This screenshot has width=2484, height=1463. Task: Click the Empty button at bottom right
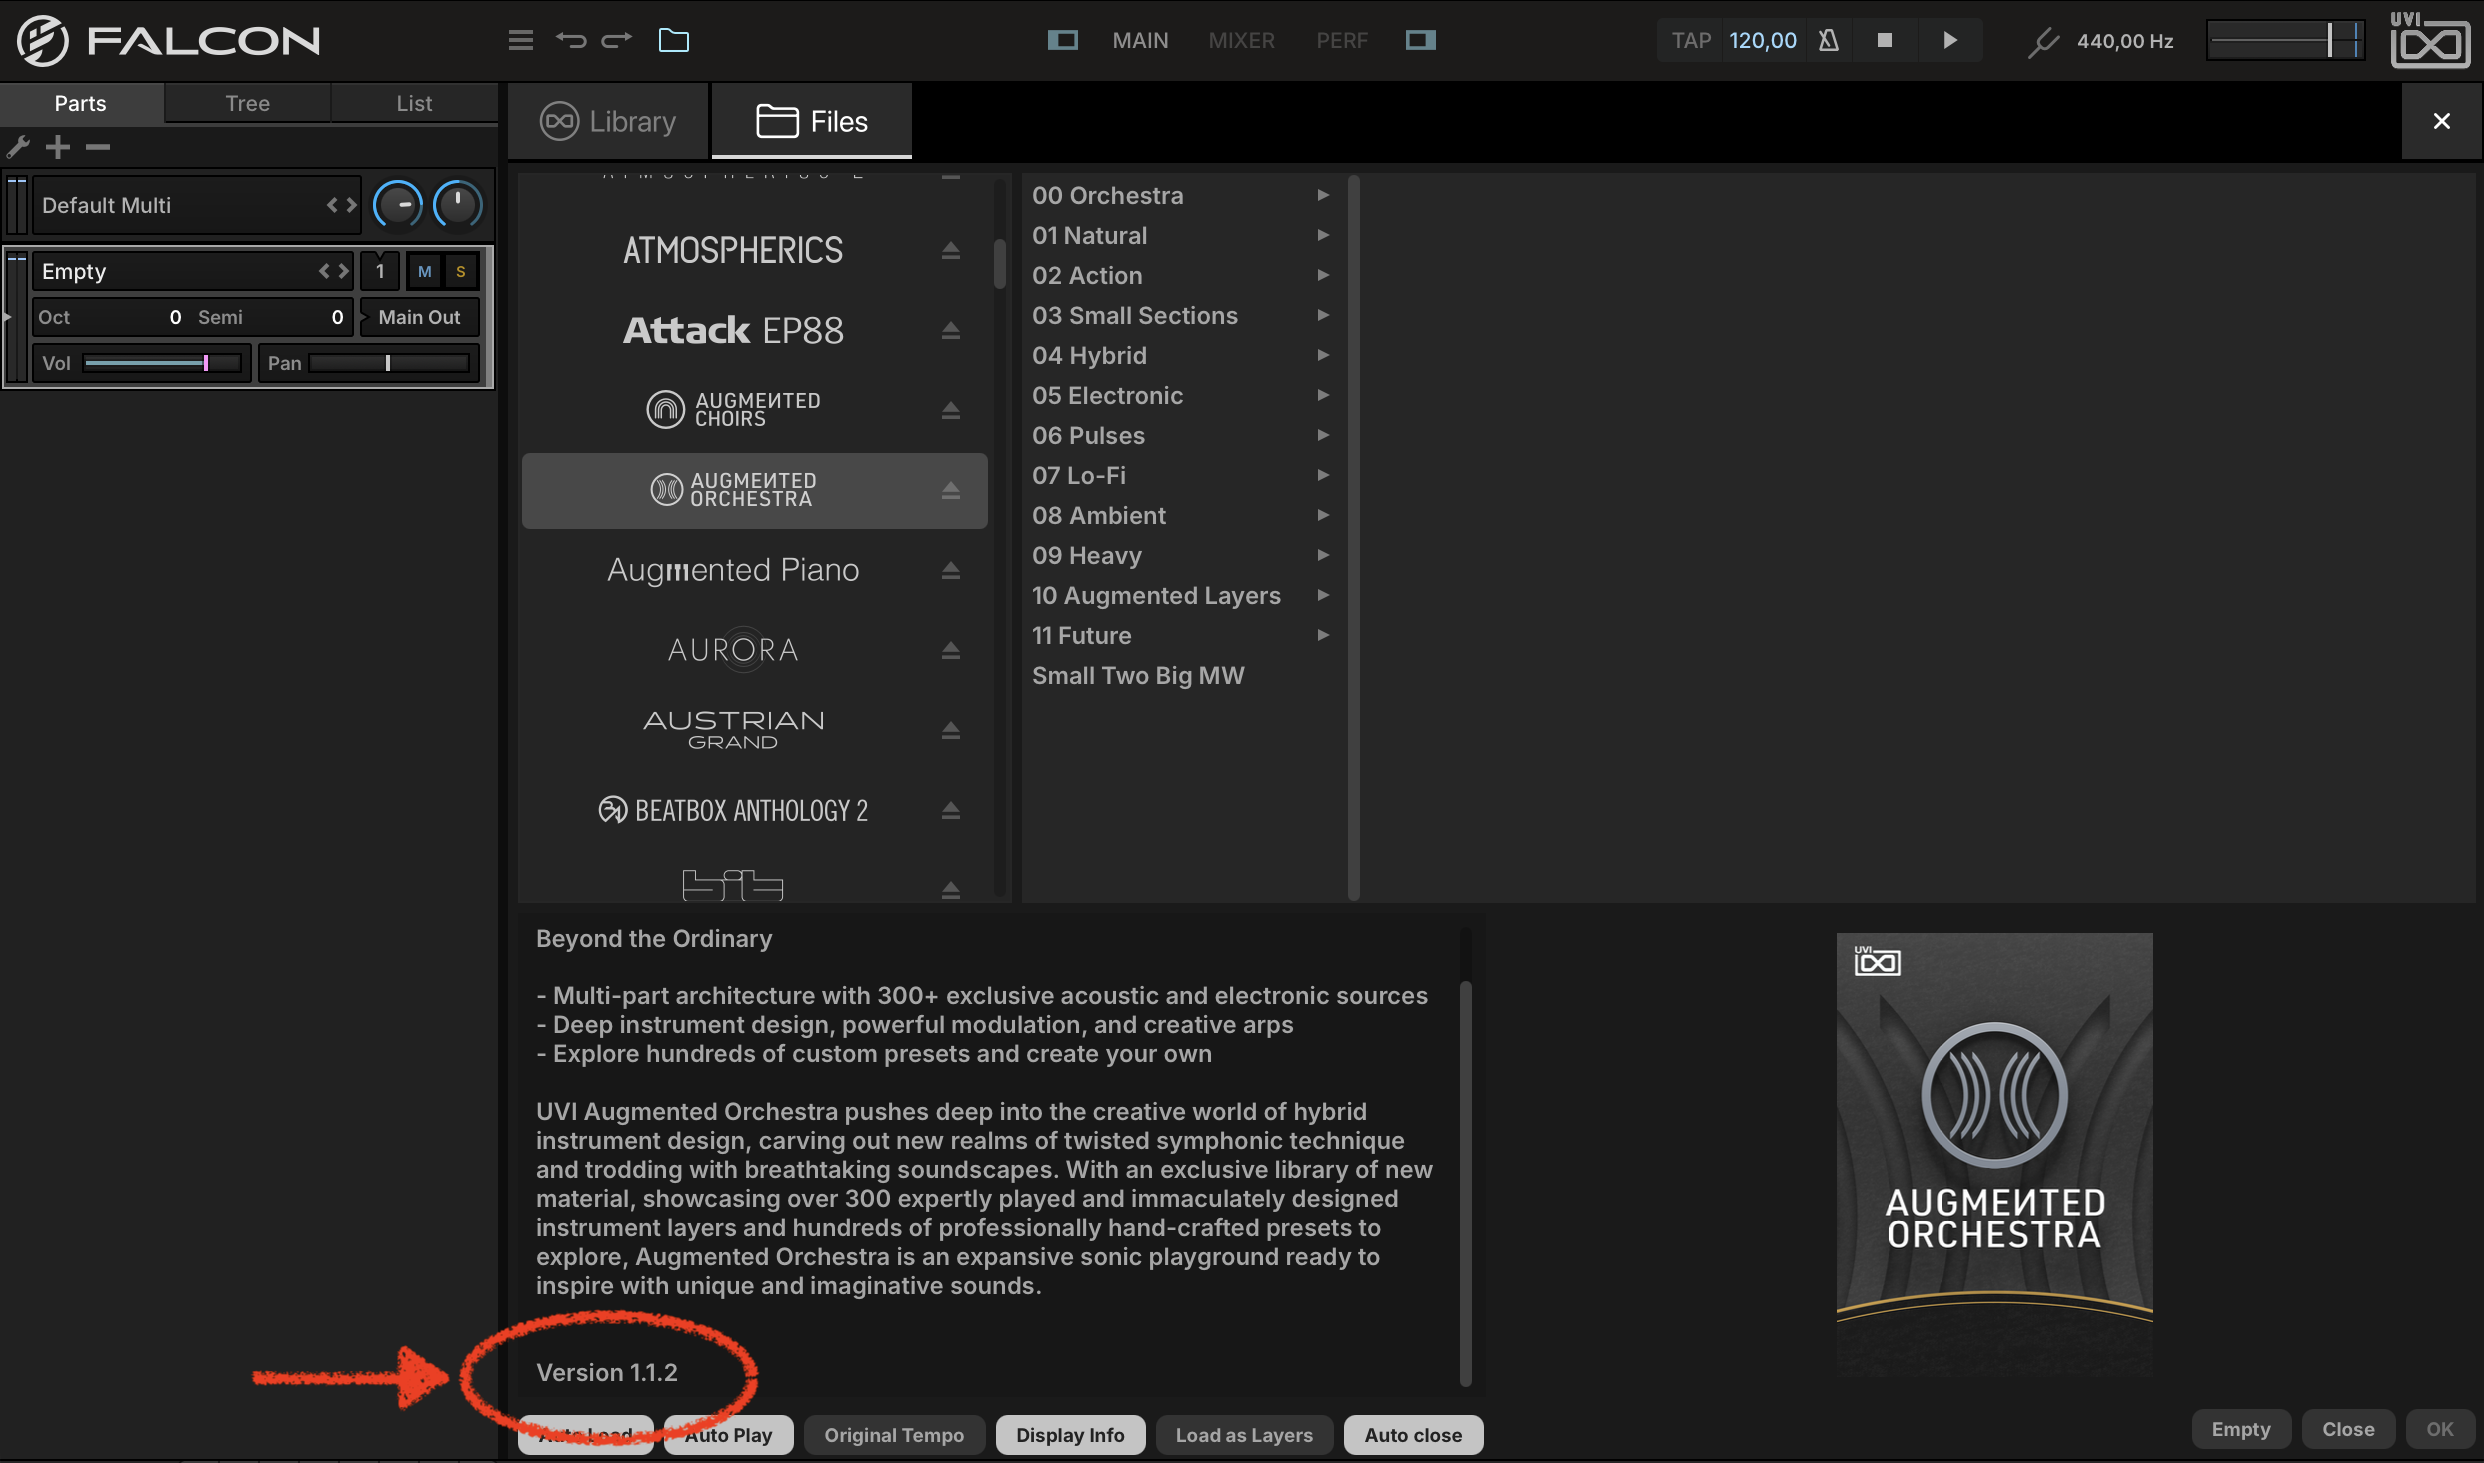pos(2240,1429)
